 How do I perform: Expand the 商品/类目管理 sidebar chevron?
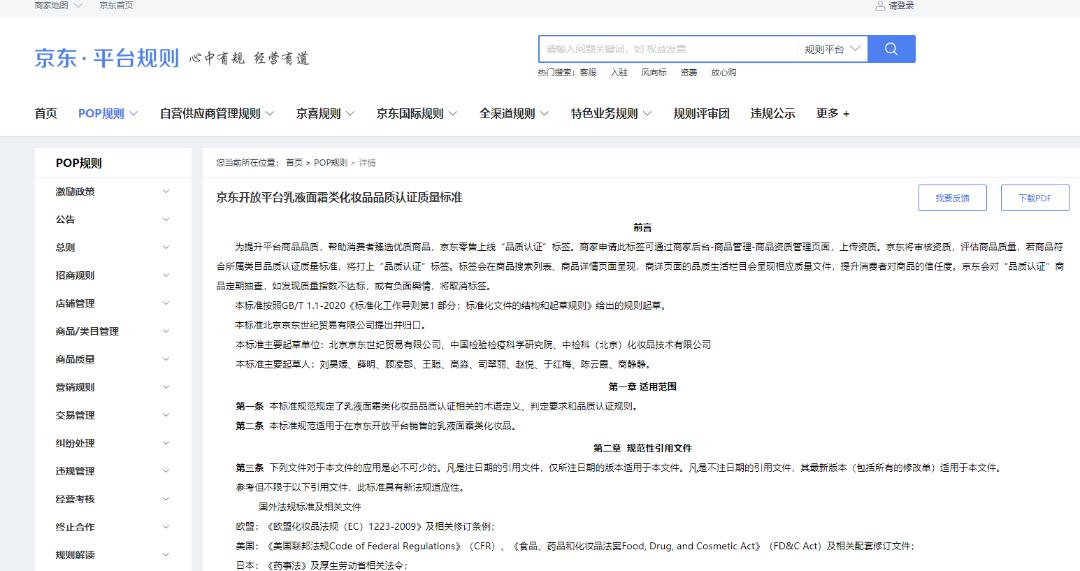pyautogui.click(x=166, y=332)
